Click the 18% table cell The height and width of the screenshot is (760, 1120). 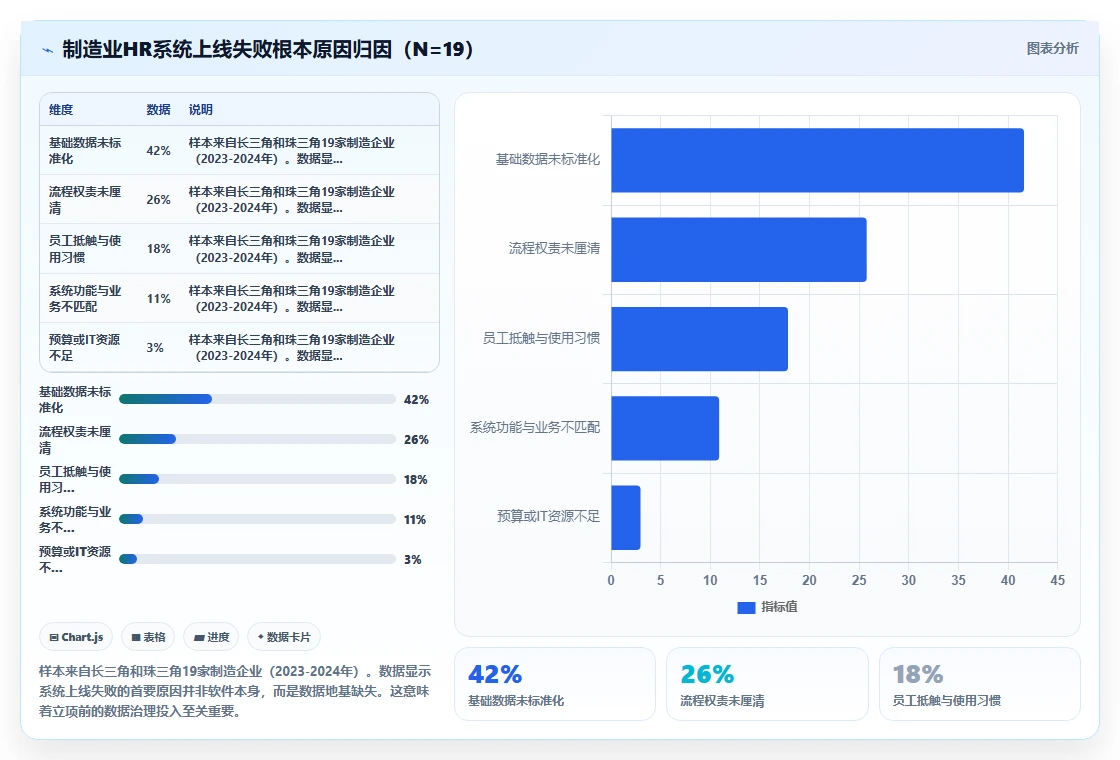(x=159, y=249)
